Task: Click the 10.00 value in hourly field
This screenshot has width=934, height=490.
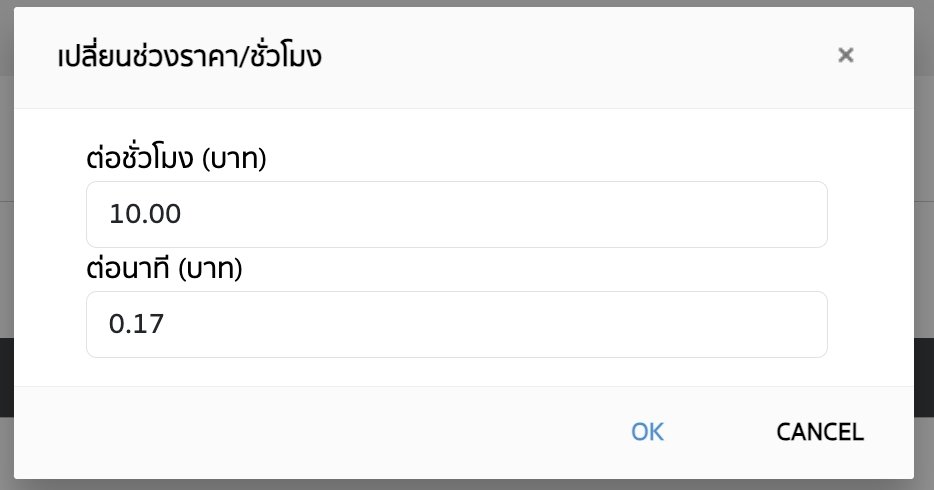Action: 145,214
